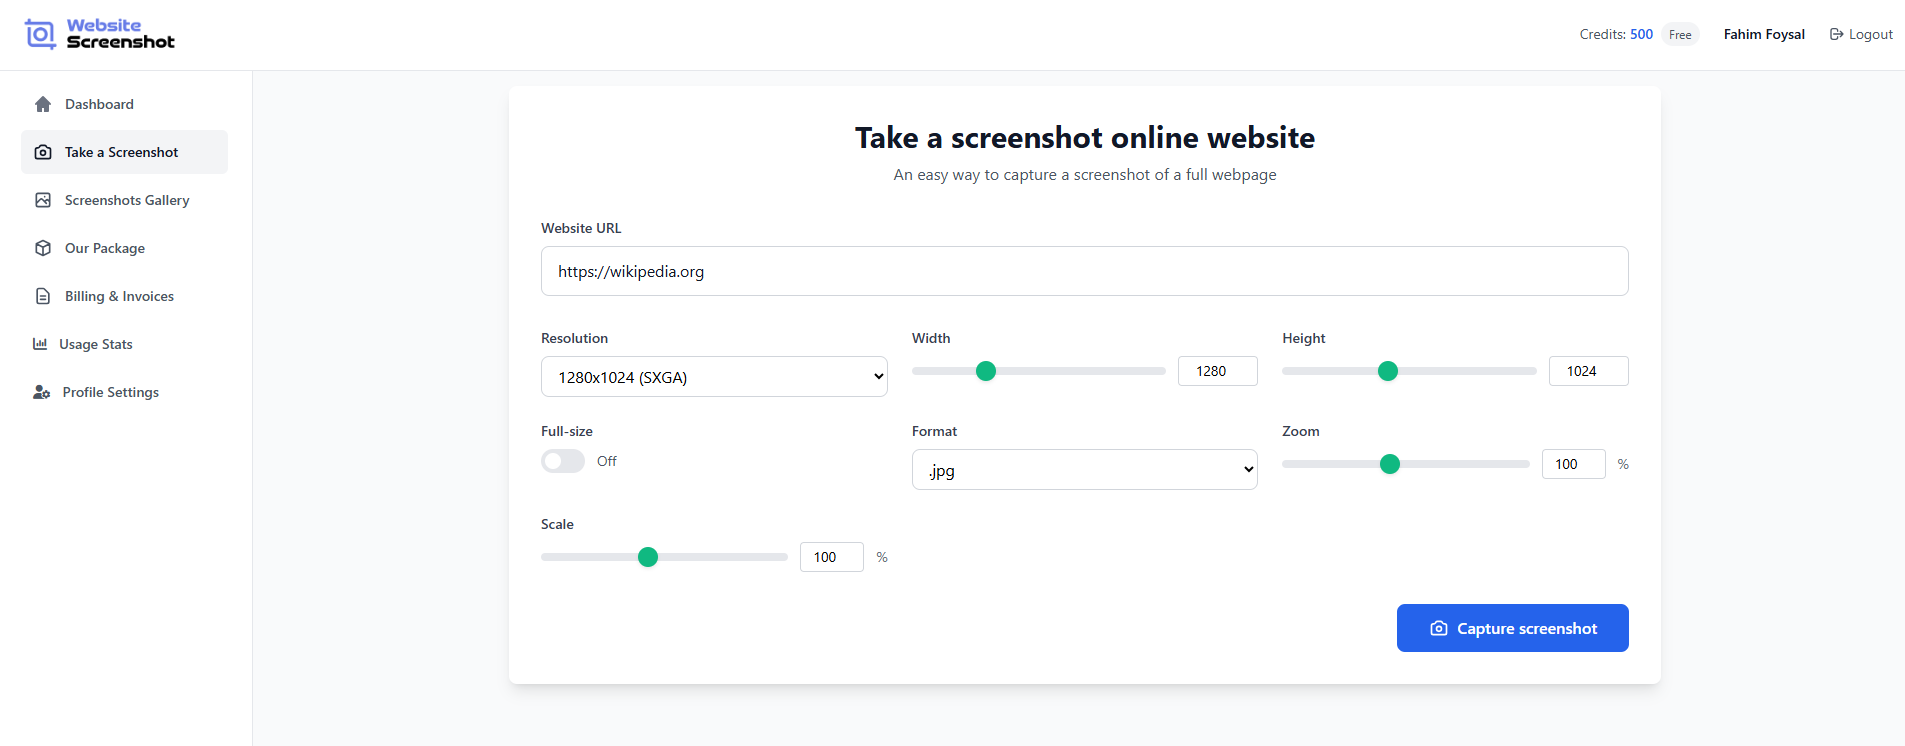Viewport: 1905px width, 746px height.
Task: Click the Zoom percent field
Action: 1573,464
